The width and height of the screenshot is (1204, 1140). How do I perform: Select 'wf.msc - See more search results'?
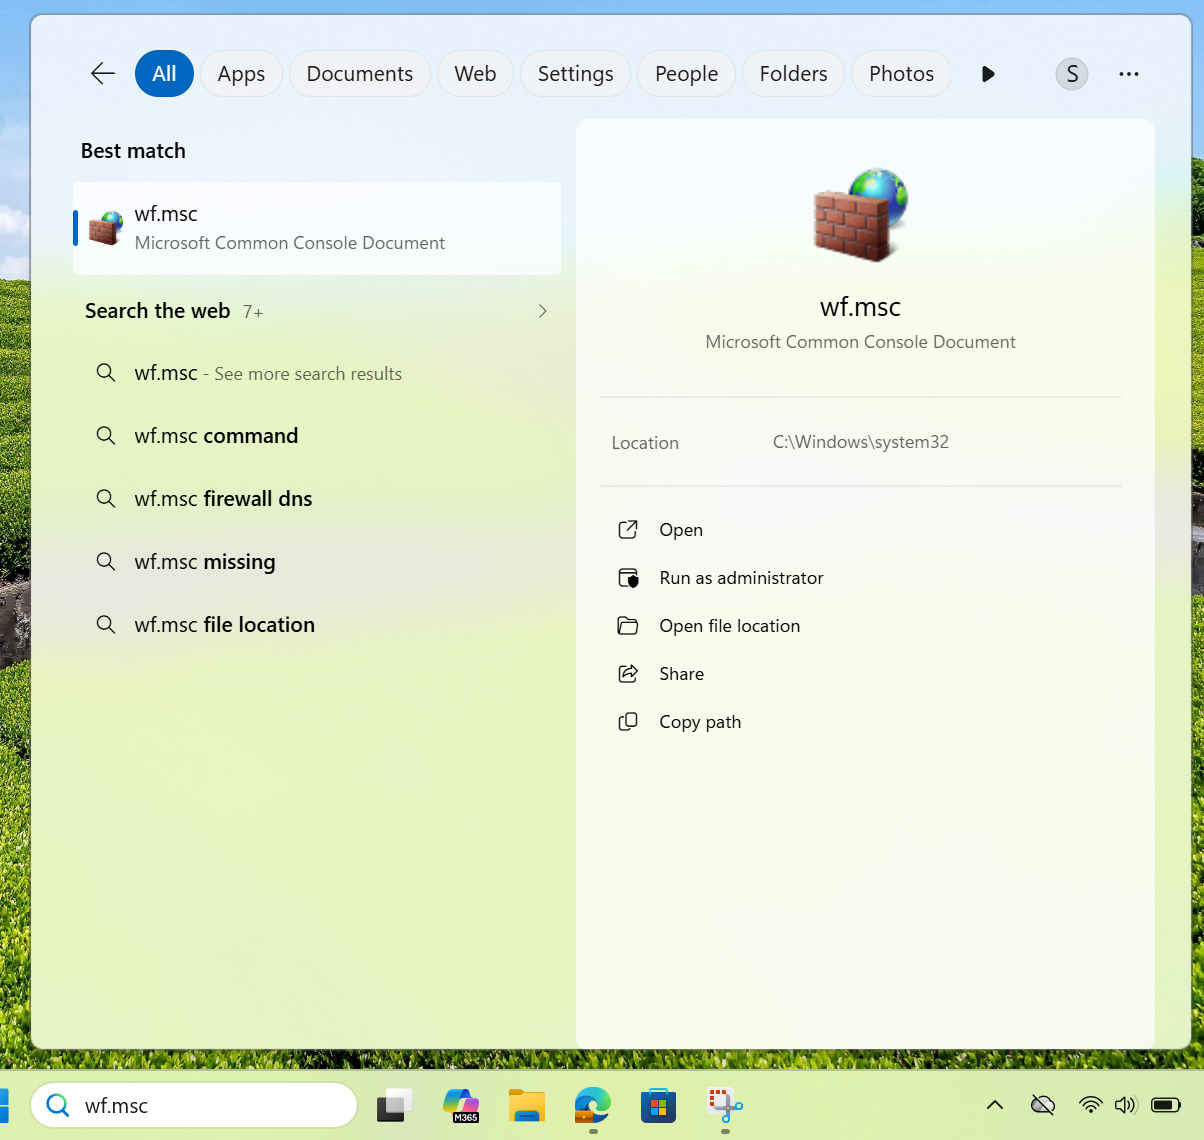point(317,373)
